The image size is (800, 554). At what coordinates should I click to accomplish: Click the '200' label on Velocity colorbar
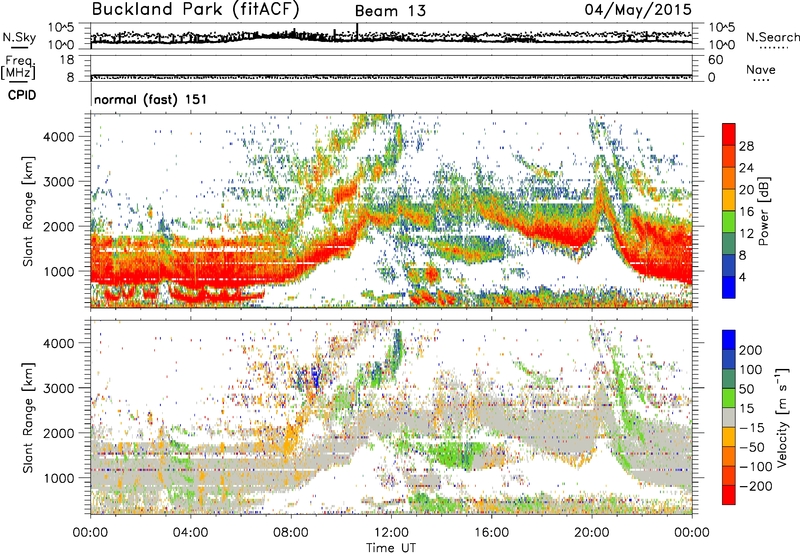click(751, 350)
